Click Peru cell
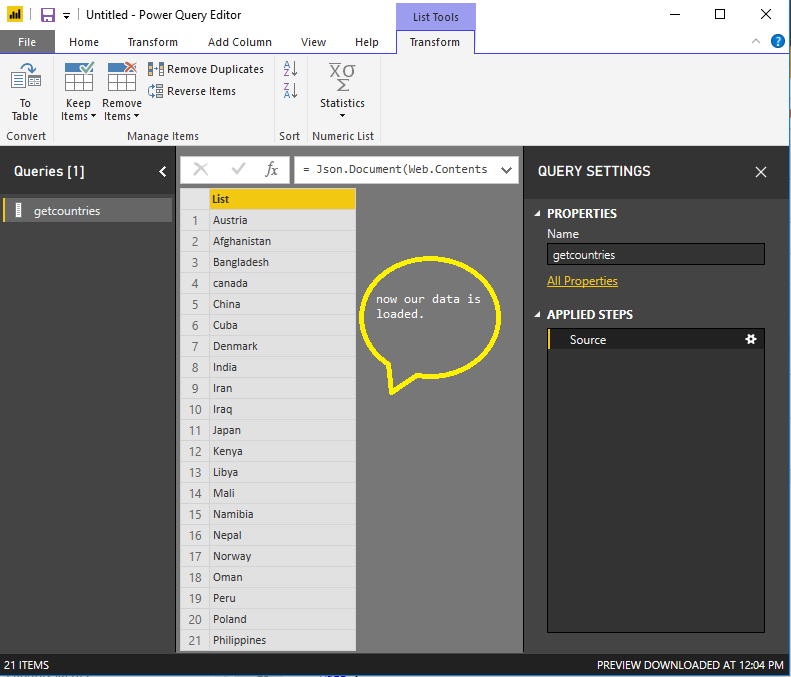 pos(282,598)
